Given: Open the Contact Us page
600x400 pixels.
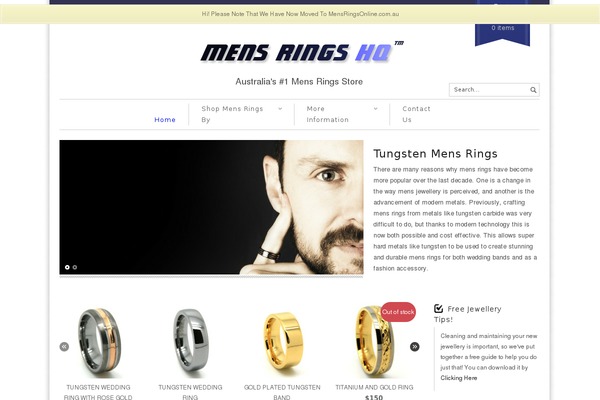Looking at the screenshot, I should pos(416,114).
